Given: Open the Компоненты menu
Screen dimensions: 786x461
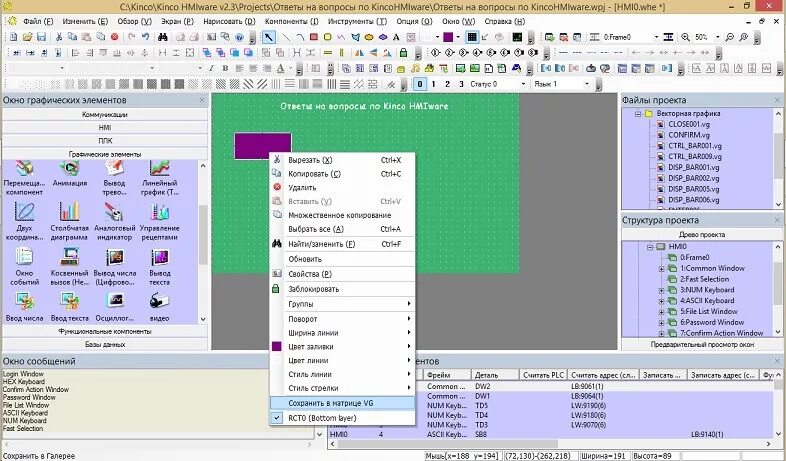Looking at the screenshot, I should point(291,22).
